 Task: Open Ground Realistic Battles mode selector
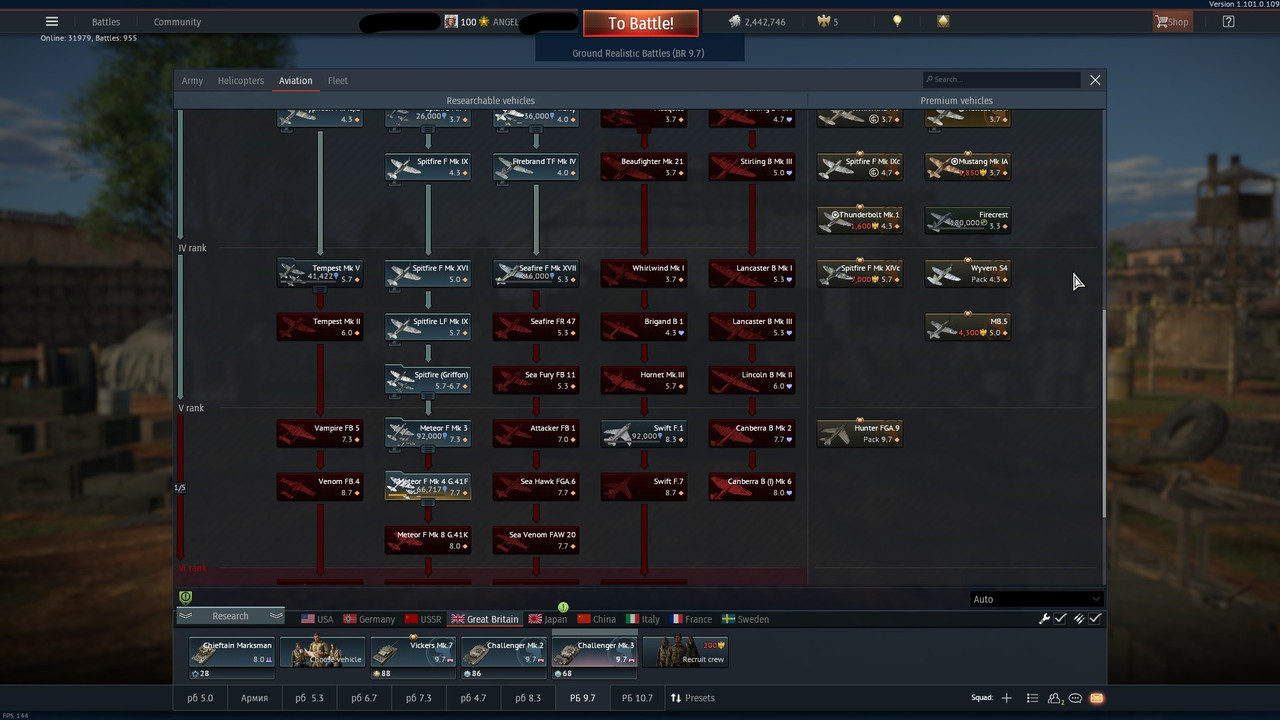[x=639, y=53]
